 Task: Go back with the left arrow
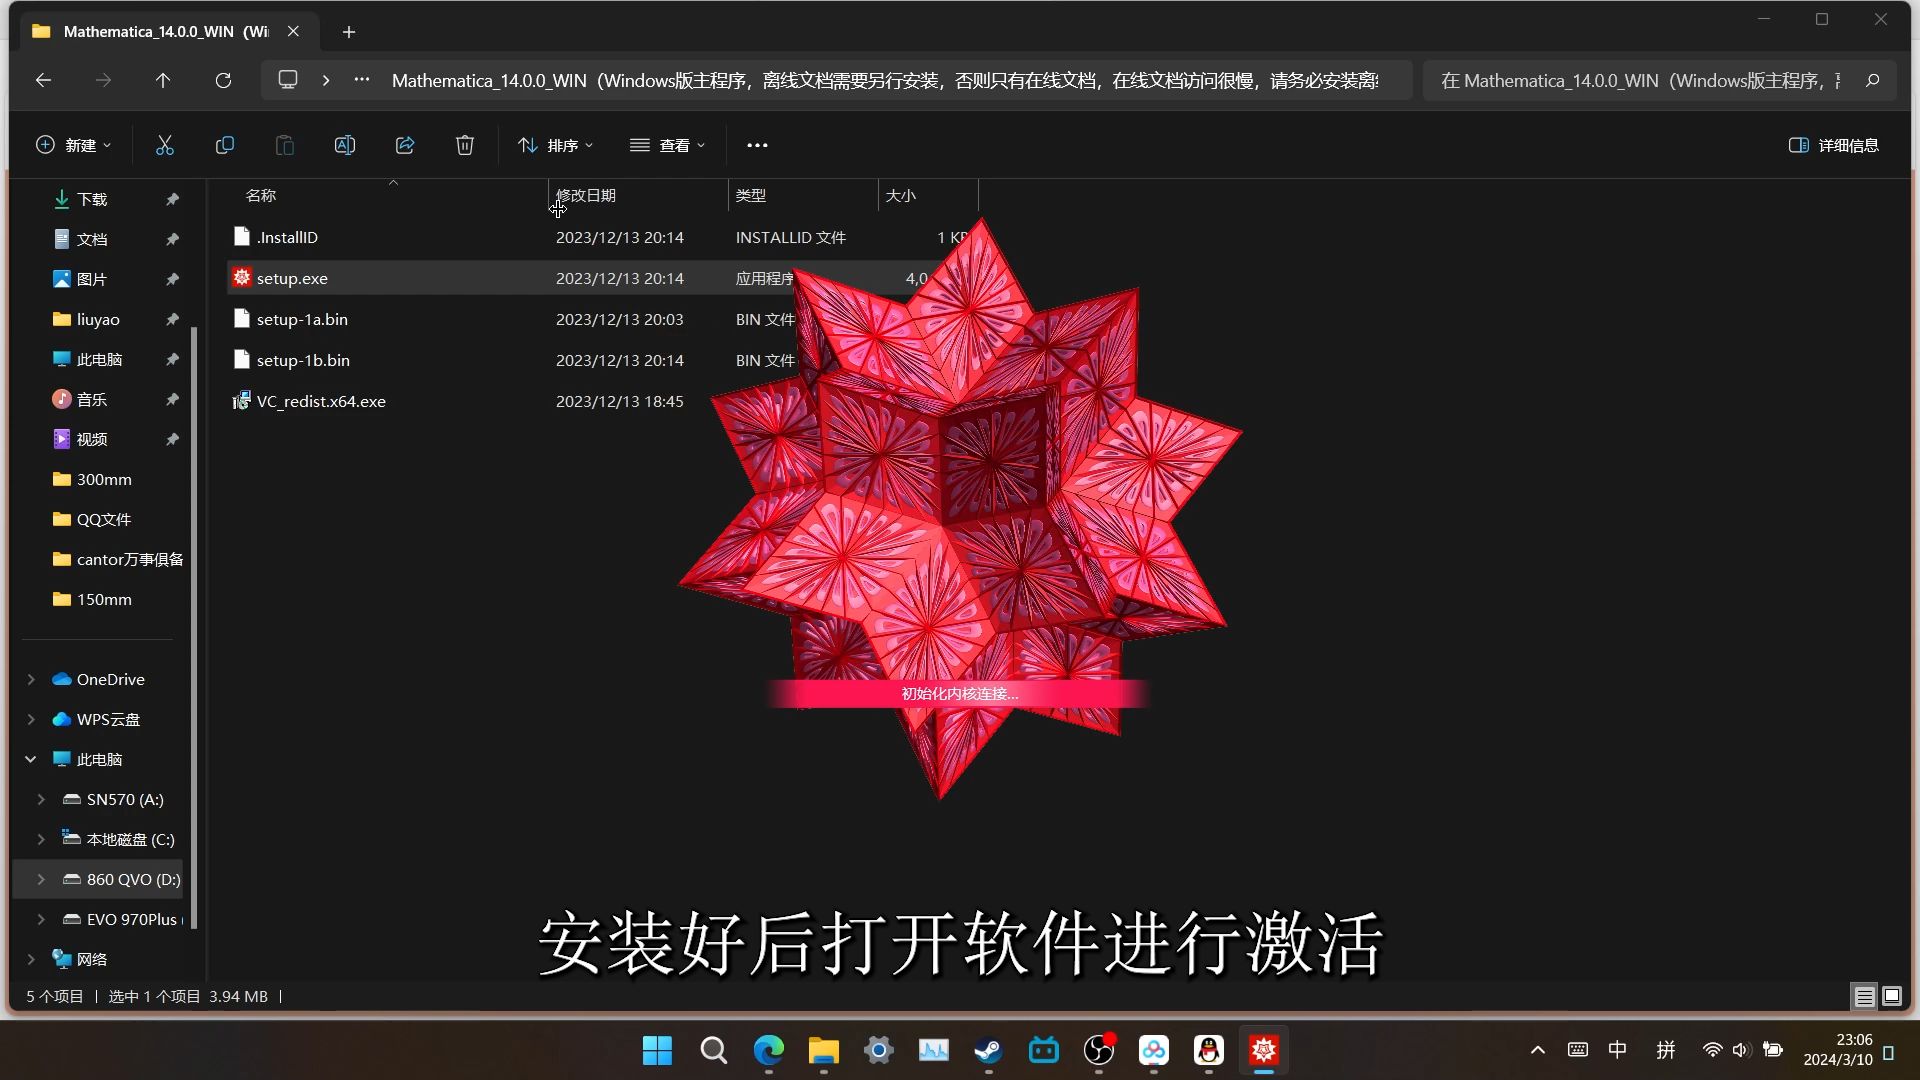coord(43,80)
